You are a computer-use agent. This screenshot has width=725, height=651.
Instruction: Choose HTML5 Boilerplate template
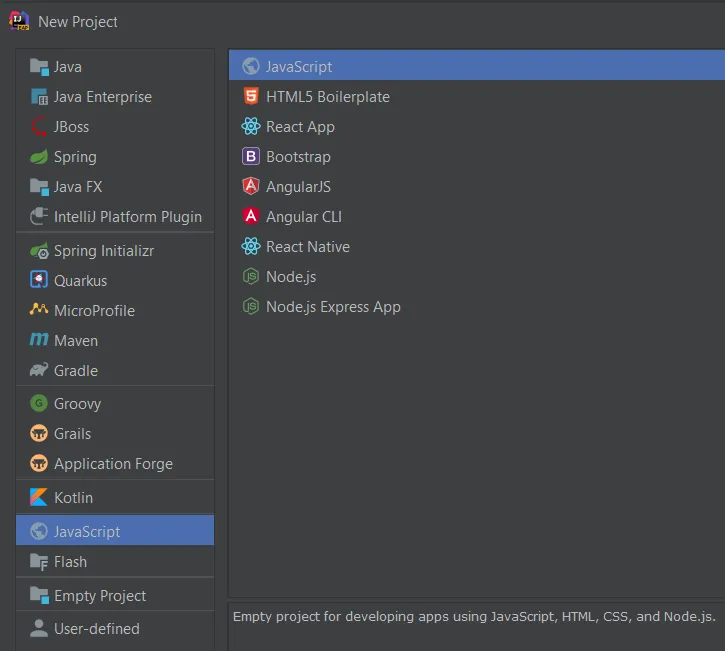477,97
